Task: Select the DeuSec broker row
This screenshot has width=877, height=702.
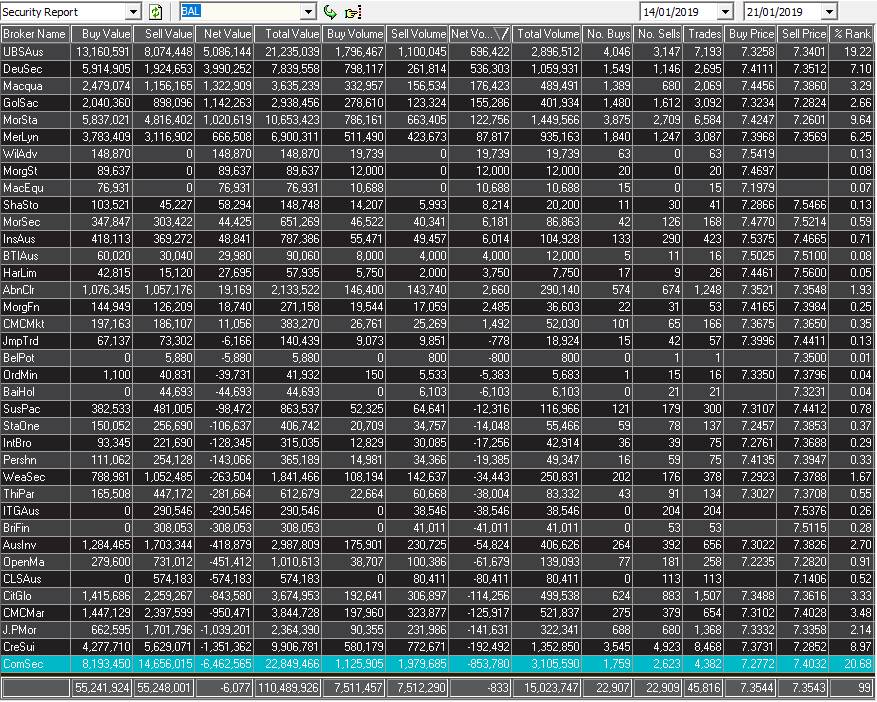Action: click(x=437, y=69)
